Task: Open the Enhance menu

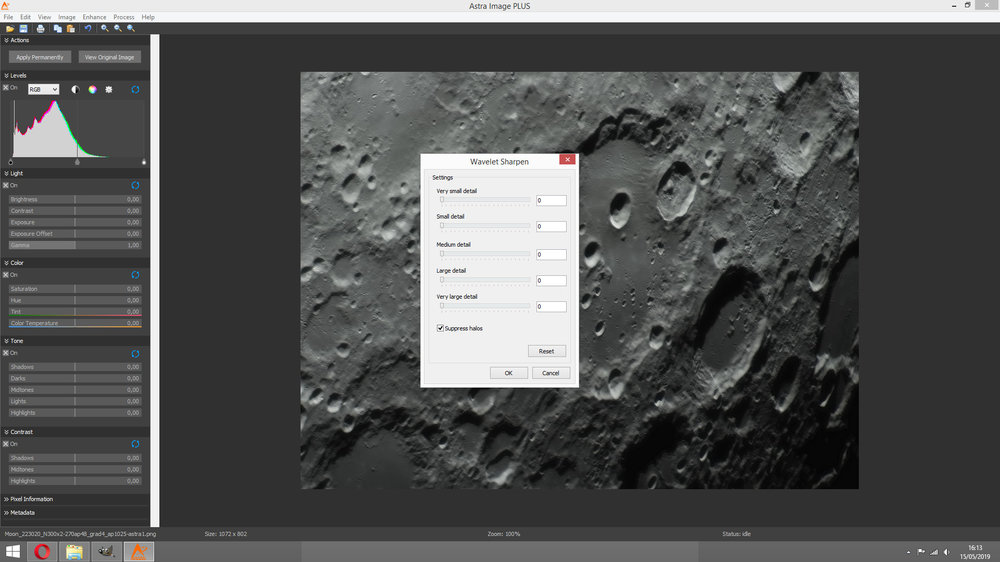Action: pos(94,17)
